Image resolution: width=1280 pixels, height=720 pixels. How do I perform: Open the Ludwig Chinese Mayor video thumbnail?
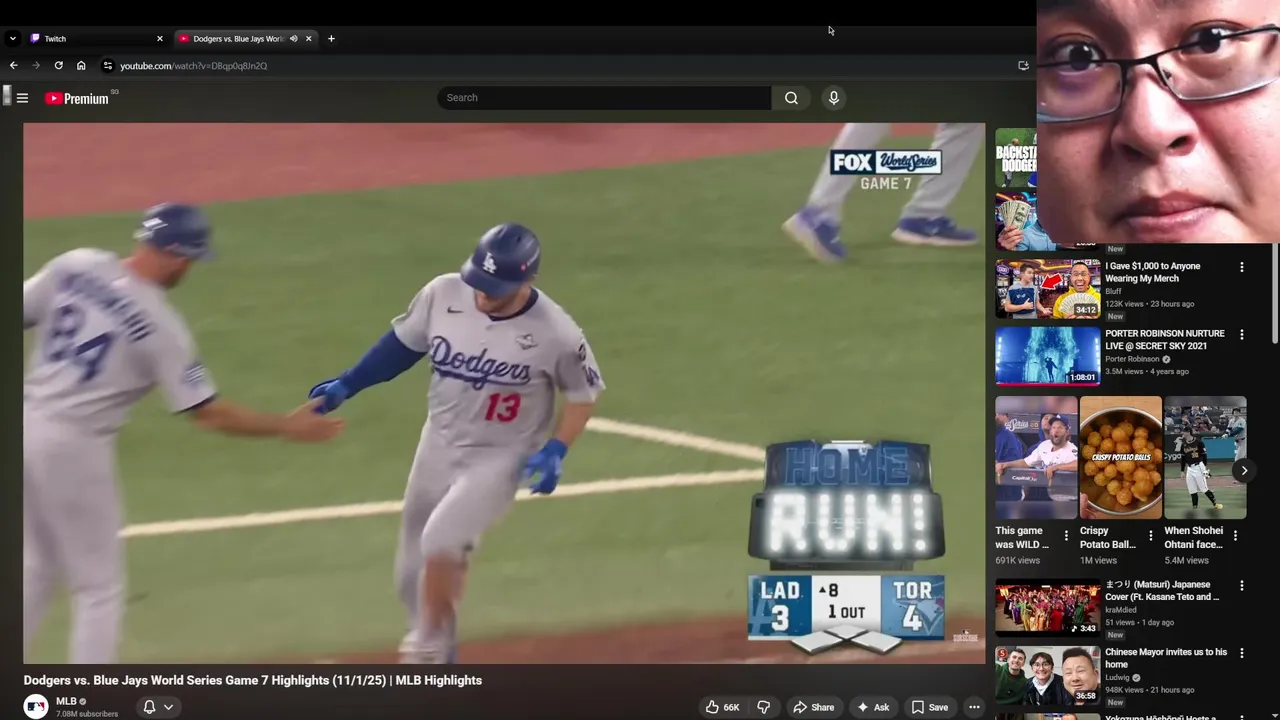(x=1047, y=675)
